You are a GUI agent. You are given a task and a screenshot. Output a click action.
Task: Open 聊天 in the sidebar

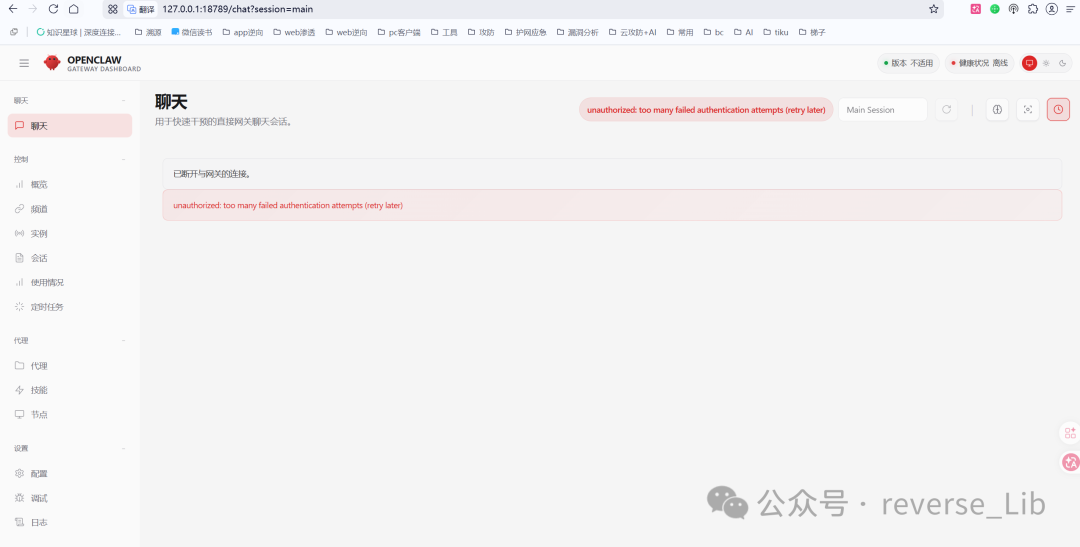click(x=70, y=125)
